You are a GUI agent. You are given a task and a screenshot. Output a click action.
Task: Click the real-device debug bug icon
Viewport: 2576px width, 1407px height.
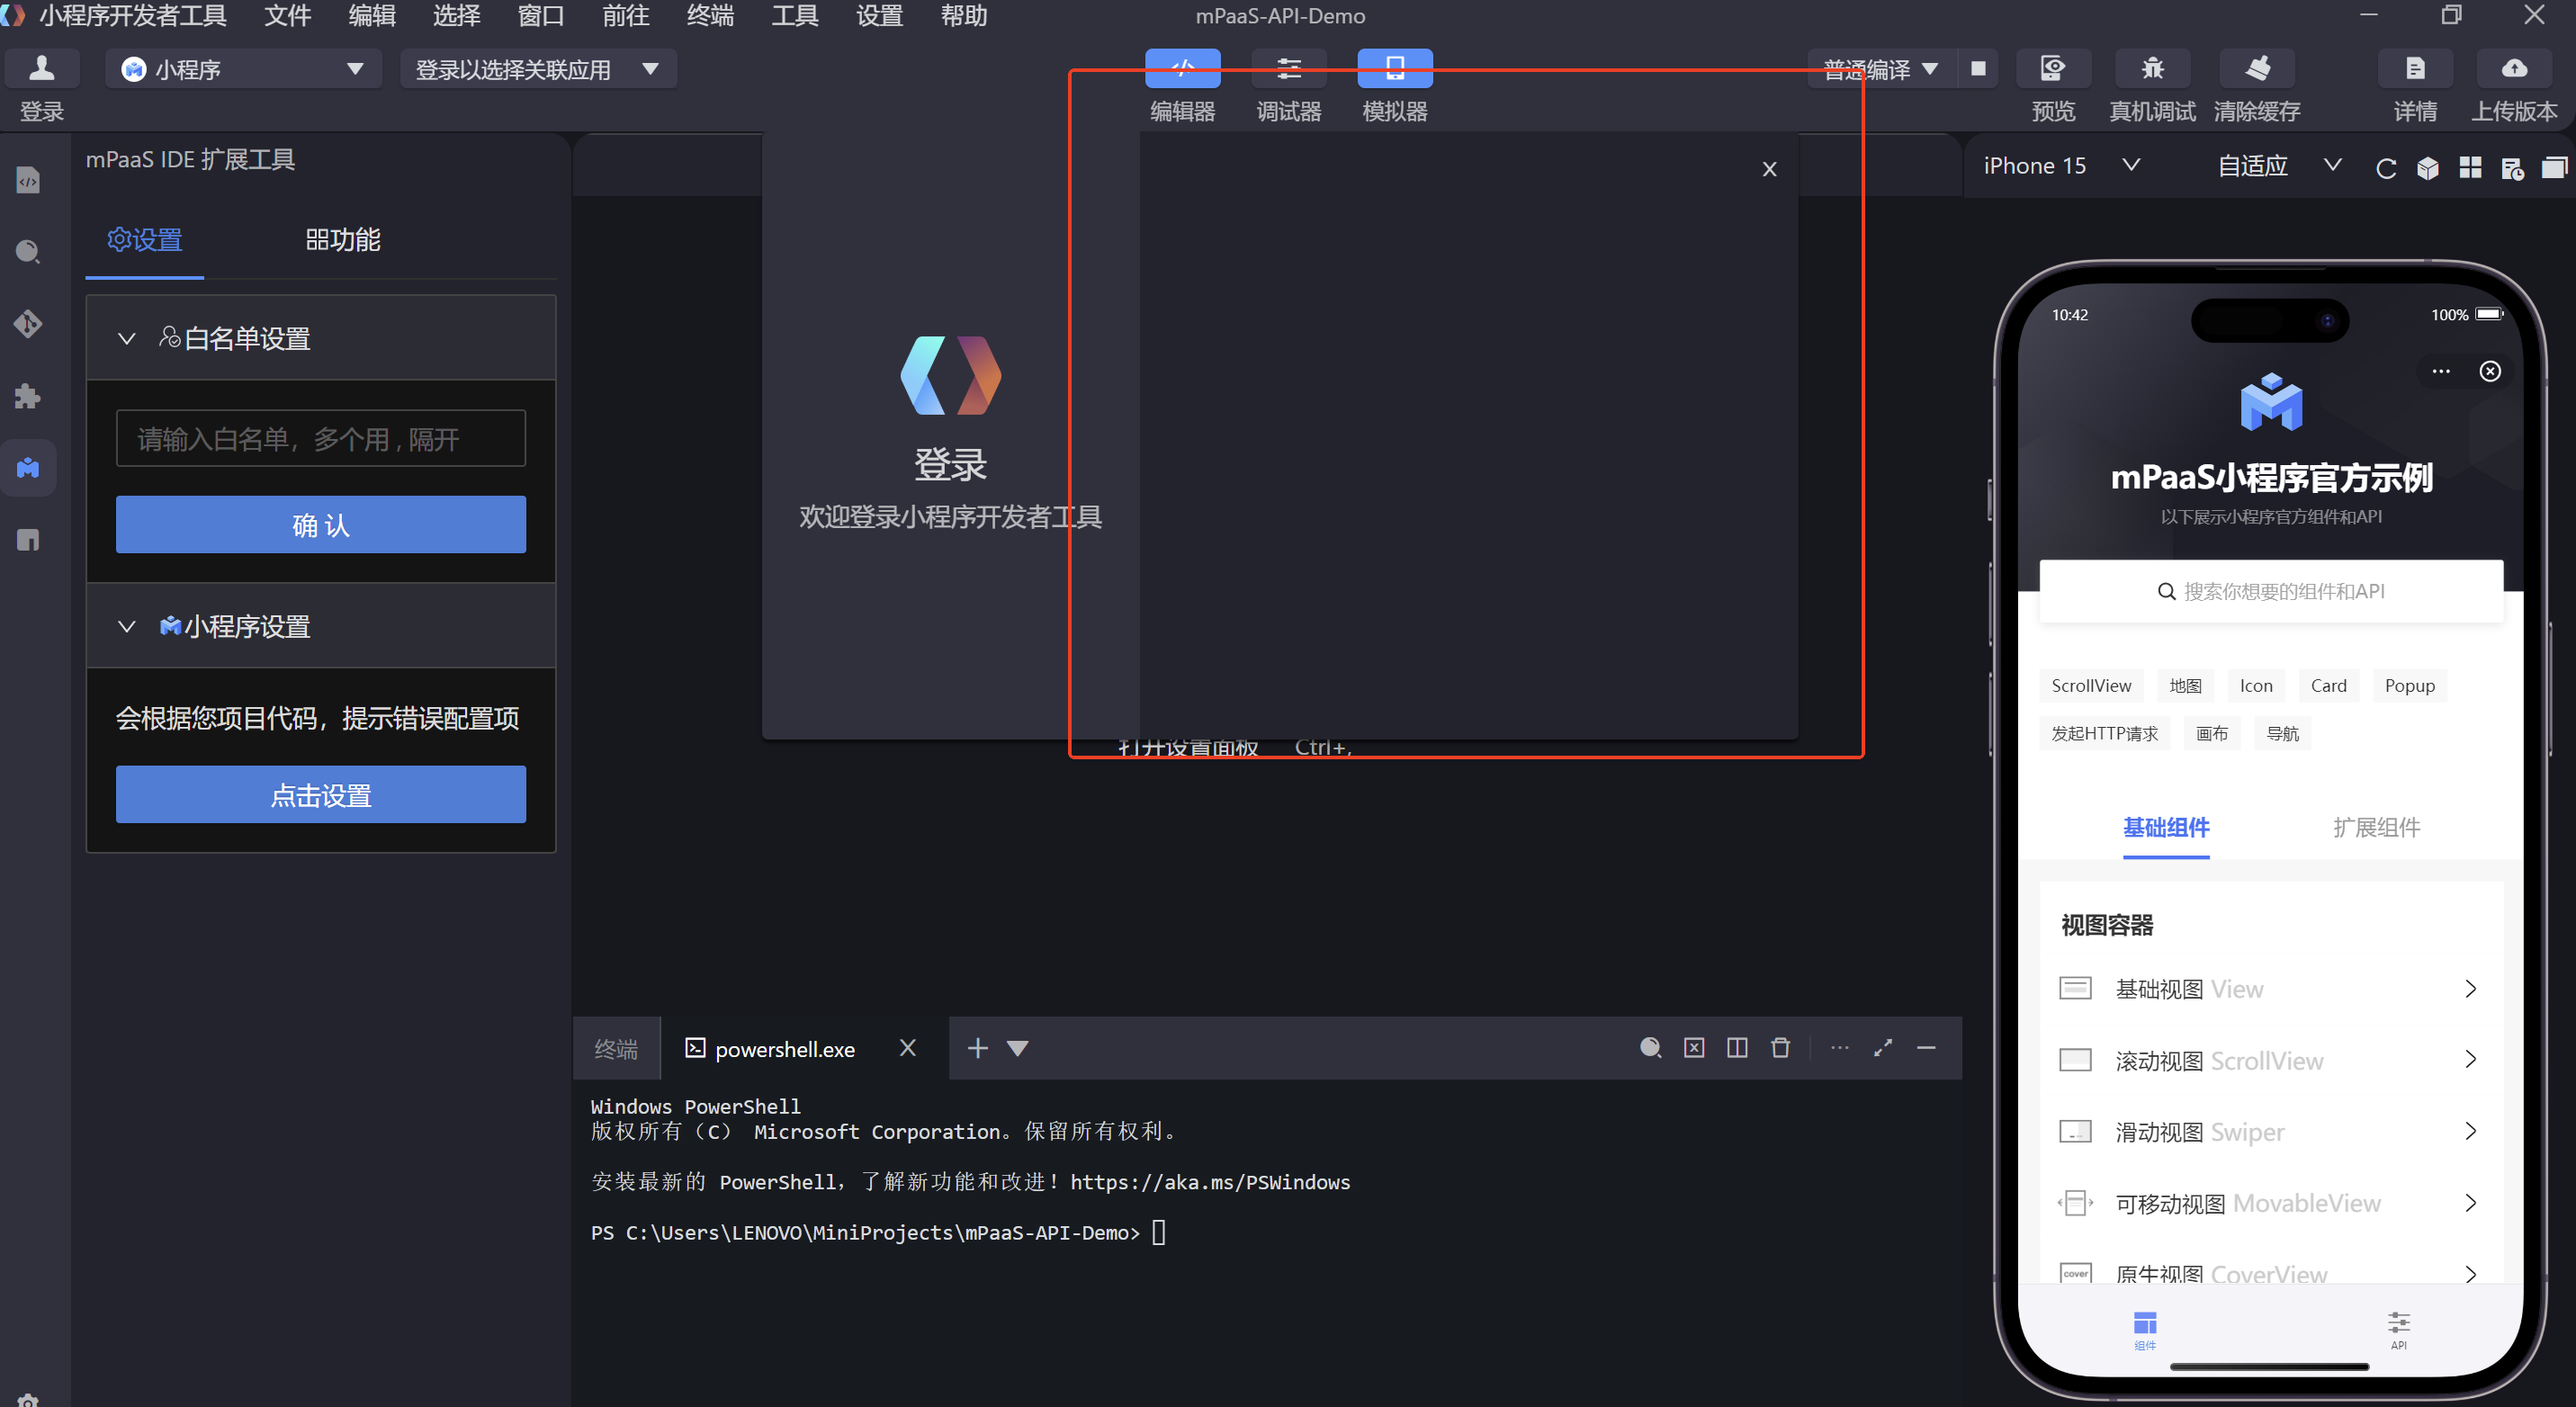(2151, 68)
